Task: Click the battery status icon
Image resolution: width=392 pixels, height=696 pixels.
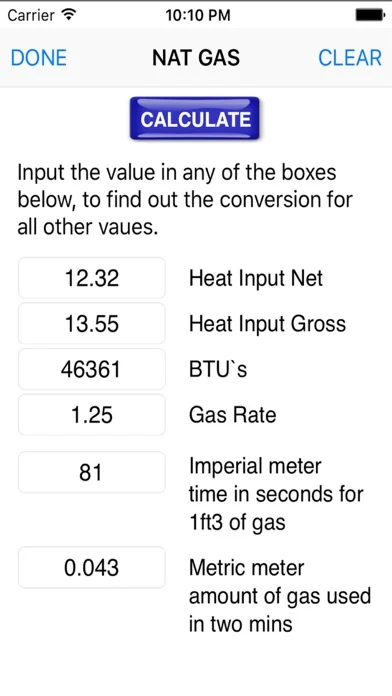Action: [x=370, y=15]
